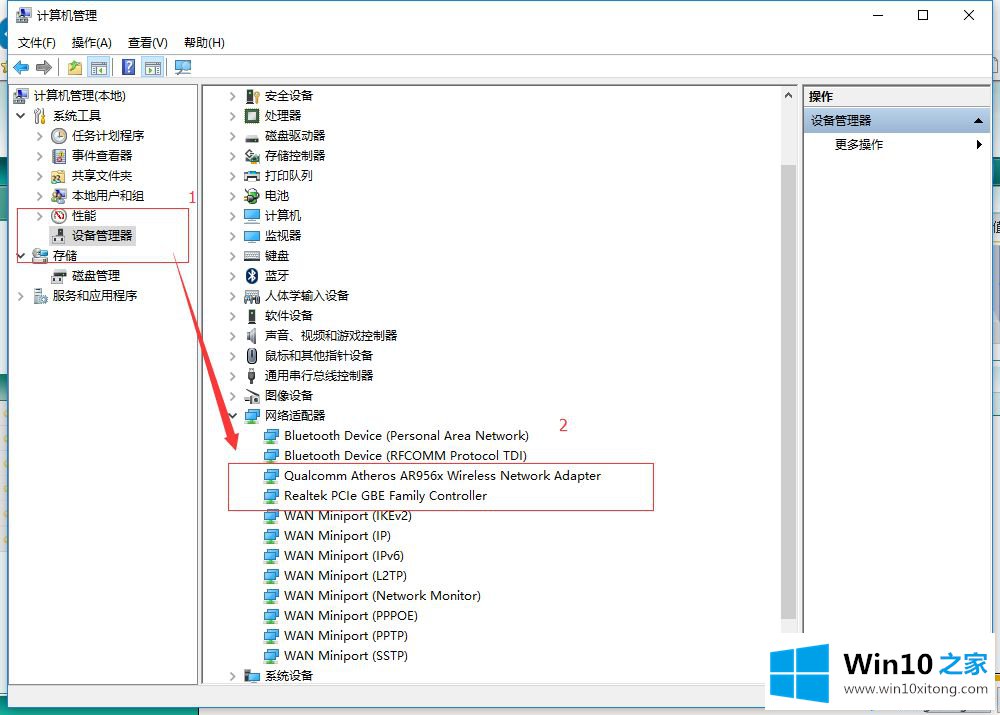Collapse 设备管理器 section in actions pane

978,121
